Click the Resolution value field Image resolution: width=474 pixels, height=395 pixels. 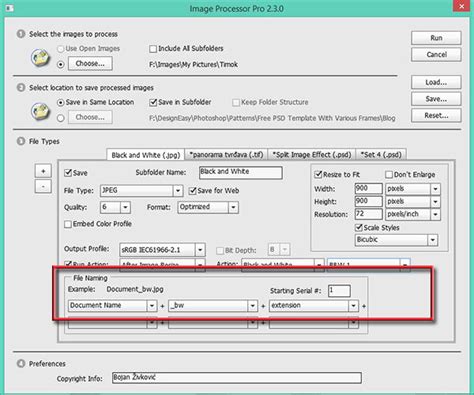point(368,214)
